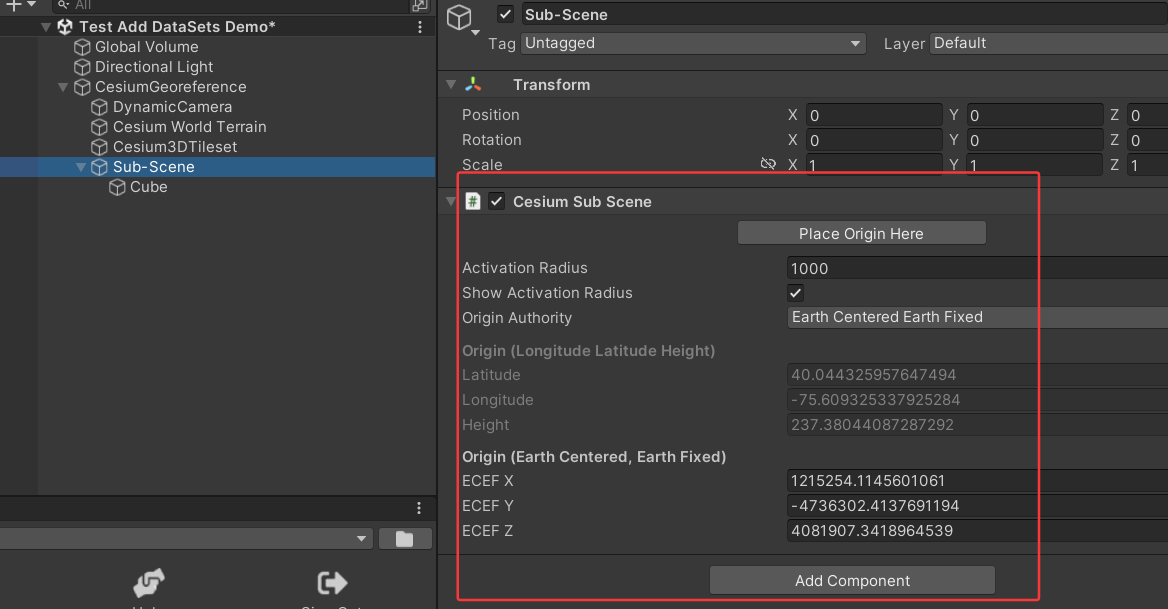Image resolution: width=1168 pixels, height=609 pixels.
Task: Click the Cube object icon
Action: 117,188
